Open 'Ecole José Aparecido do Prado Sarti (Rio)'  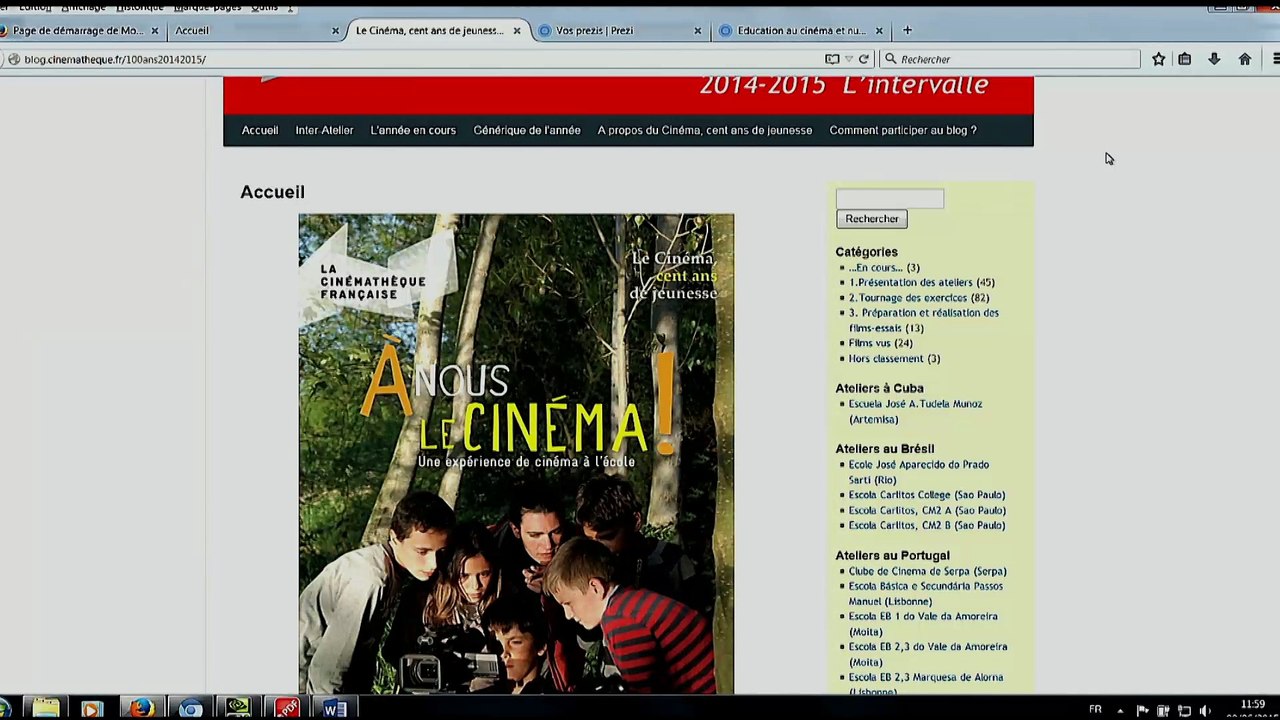(918, 472)
